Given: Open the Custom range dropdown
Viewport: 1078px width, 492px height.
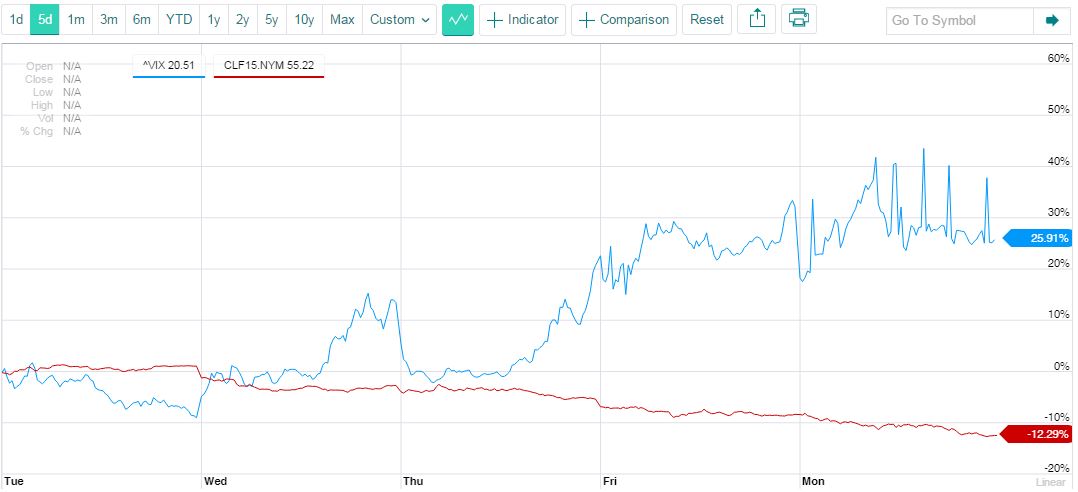Looking at the screenshot, I should 399,20.
